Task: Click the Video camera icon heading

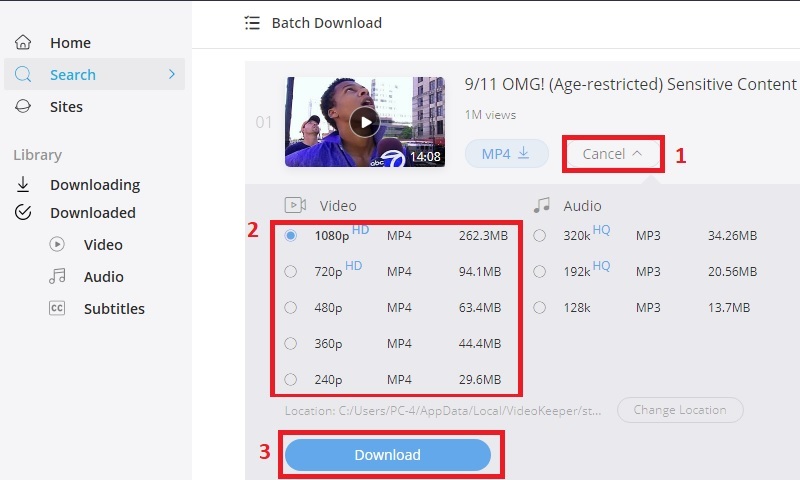Action: (x=295, y=205)
